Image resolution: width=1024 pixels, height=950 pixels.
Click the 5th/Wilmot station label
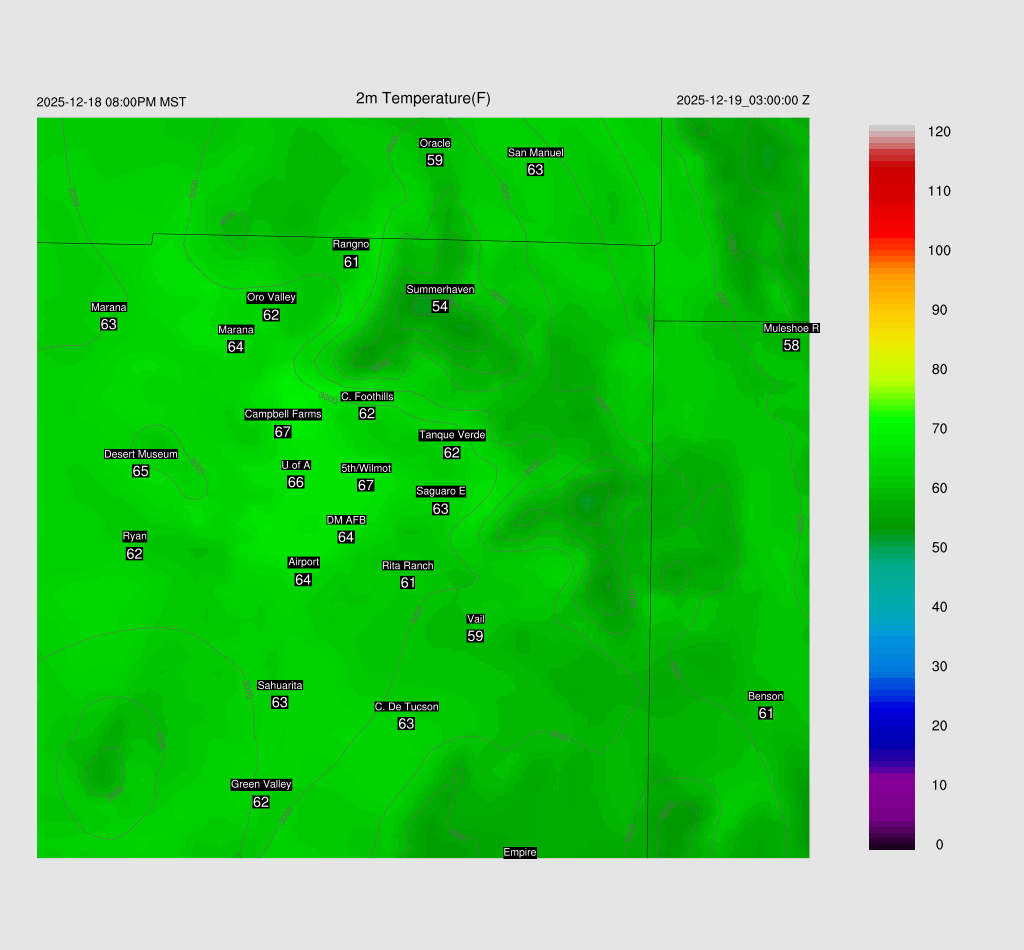366,468
